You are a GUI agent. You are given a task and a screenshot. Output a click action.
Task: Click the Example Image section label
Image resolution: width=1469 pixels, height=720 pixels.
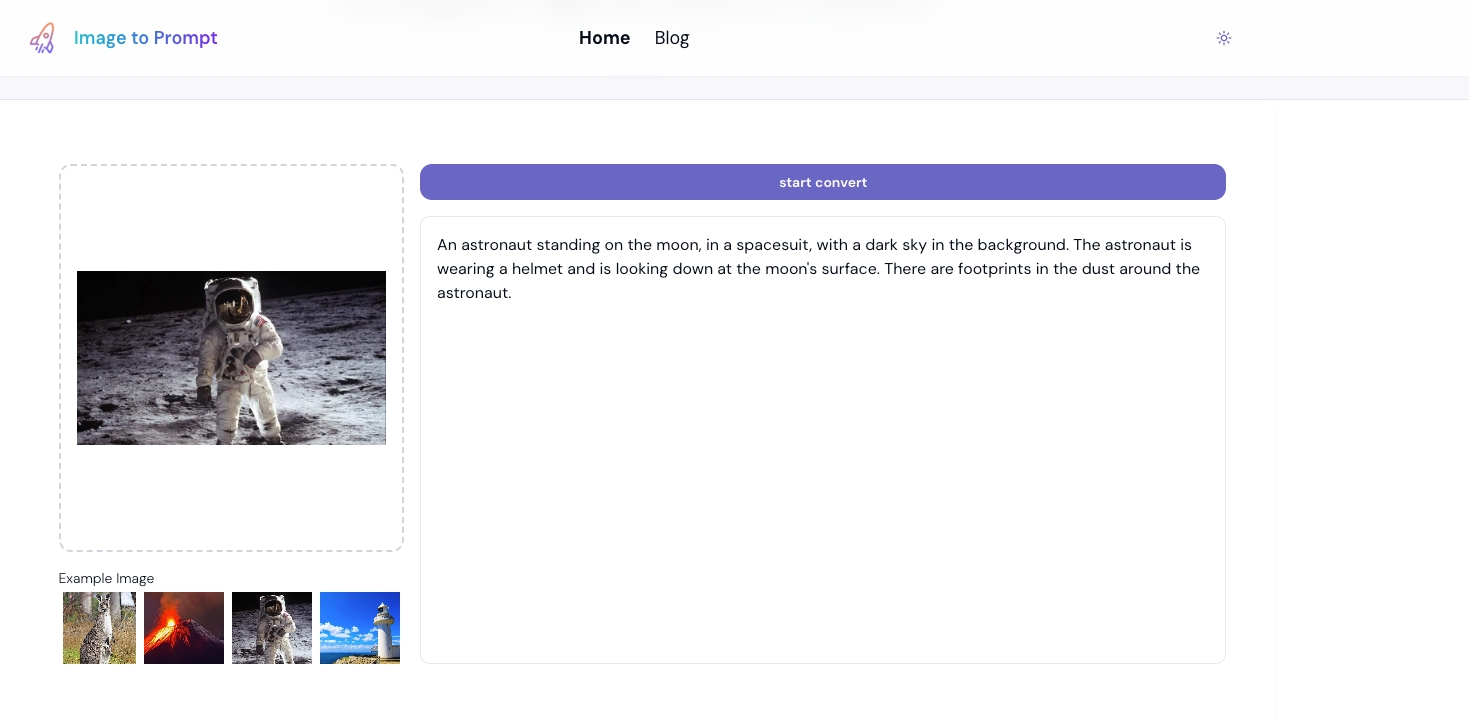pyautogui.click(x=106, y=578)
